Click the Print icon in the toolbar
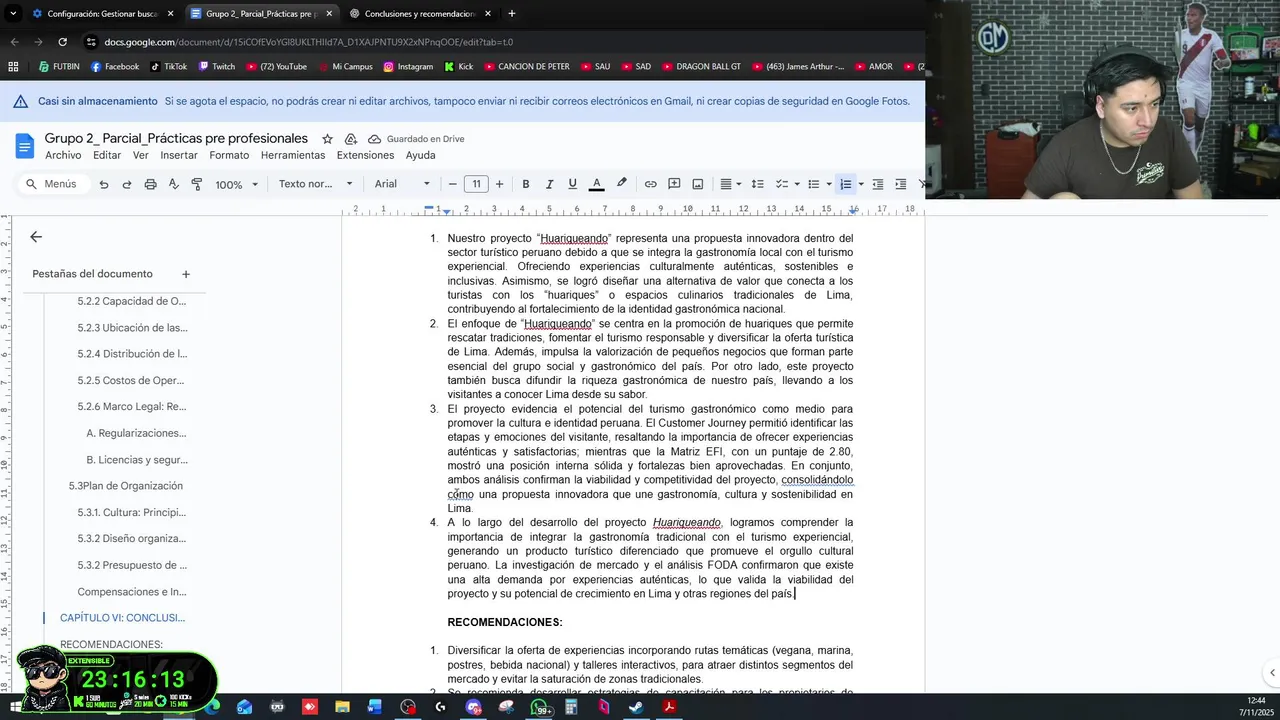The image size is (1280, 720). point(150,184)
